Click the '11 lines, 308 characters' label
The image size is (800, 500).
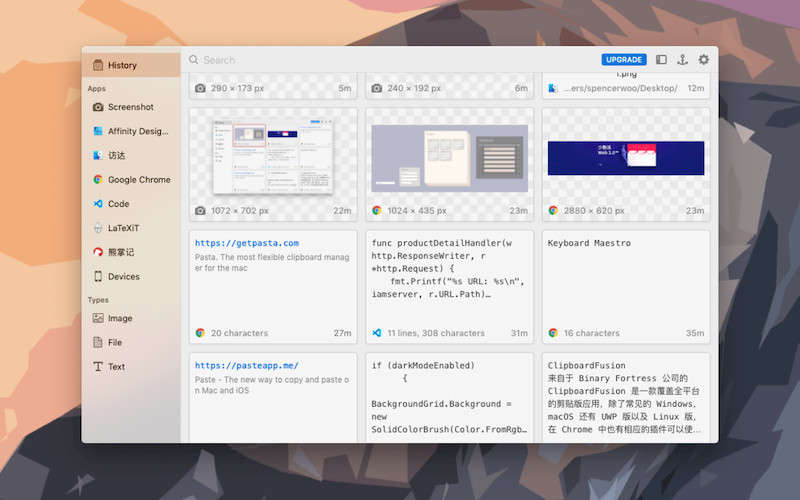[x=436, y=333]
